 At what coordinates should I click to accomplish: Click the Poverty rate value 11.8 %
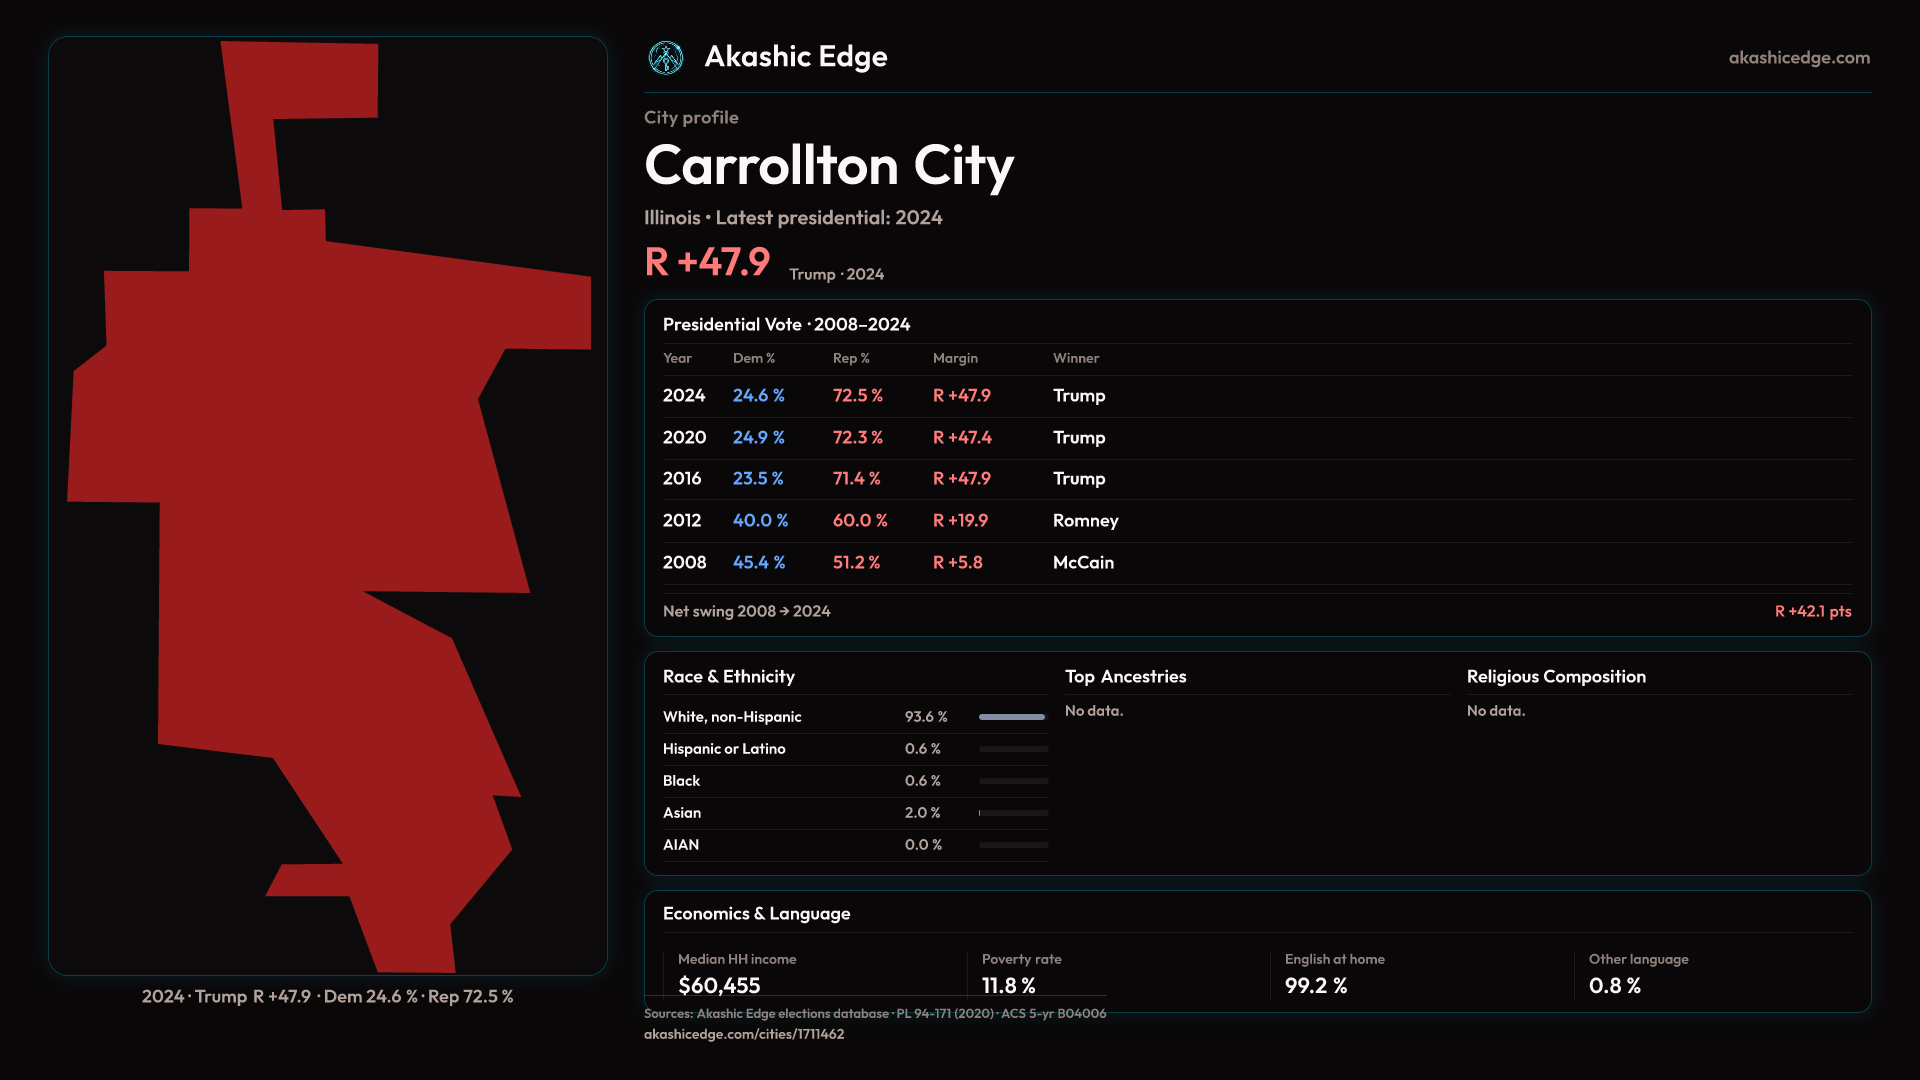tap(1008, 986)
